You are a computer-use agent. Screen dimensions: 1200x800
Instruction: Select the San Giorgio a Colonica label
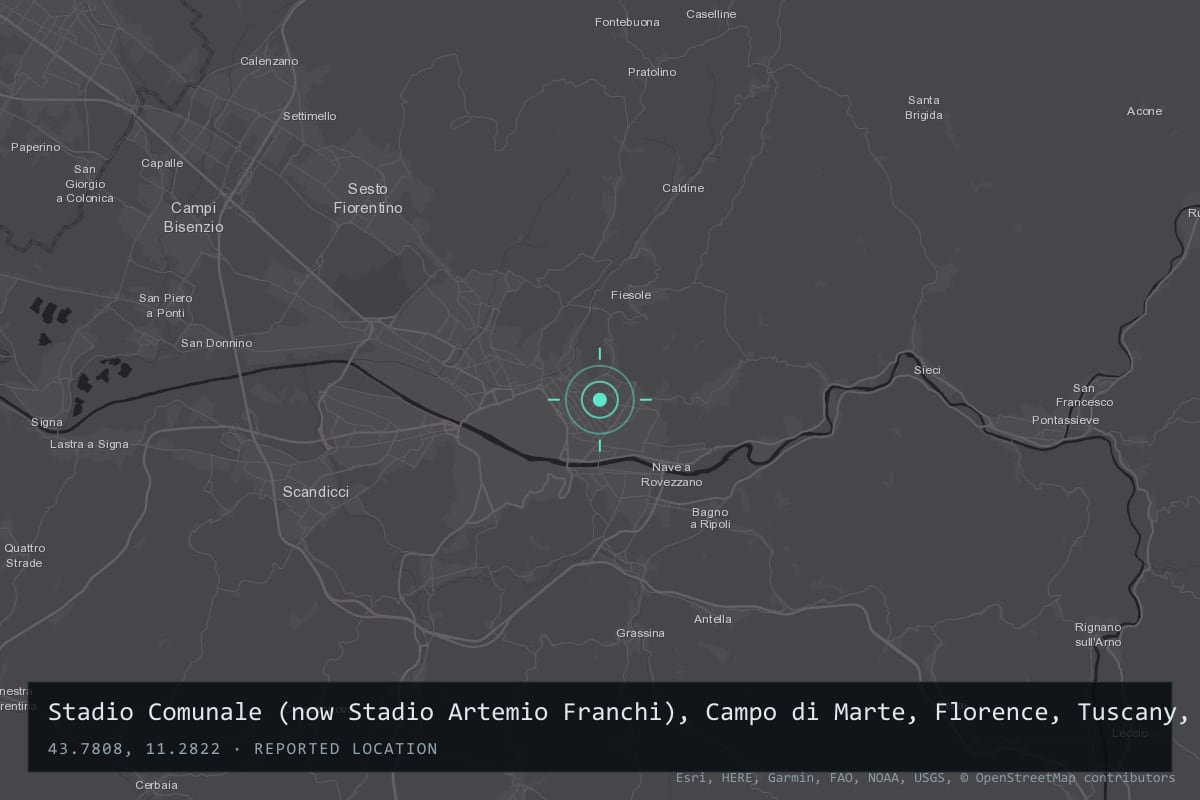click(85, 184)
